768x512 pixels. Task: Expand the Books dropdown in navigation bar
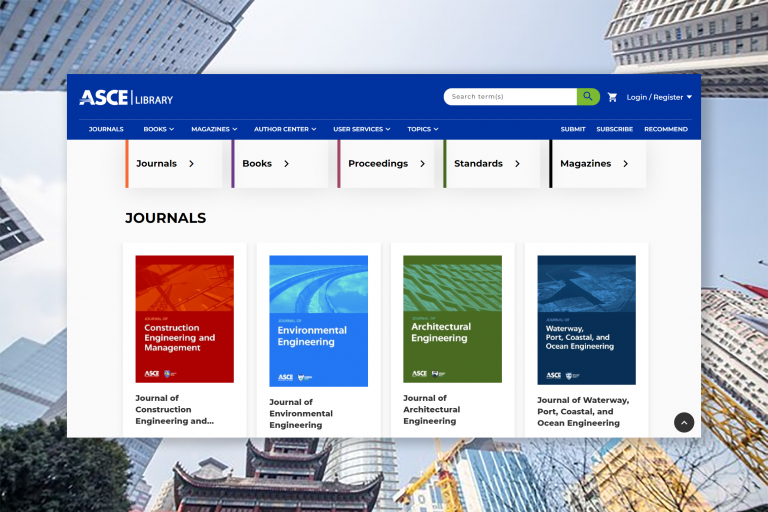(x=158, y=129)
